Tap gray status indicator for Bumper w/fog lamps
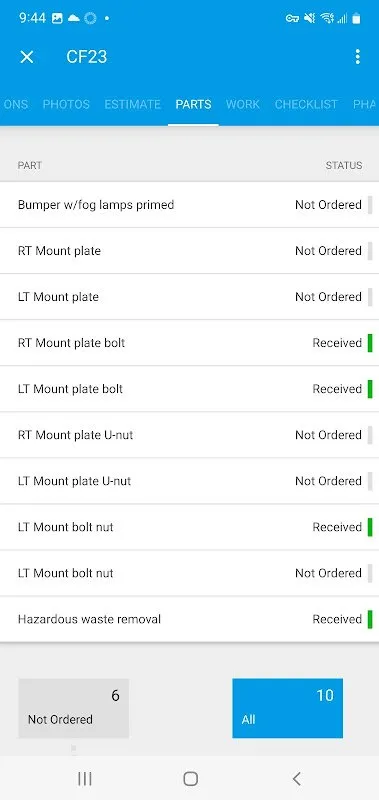This screenshot has width=379, height=800. point(370,205)
